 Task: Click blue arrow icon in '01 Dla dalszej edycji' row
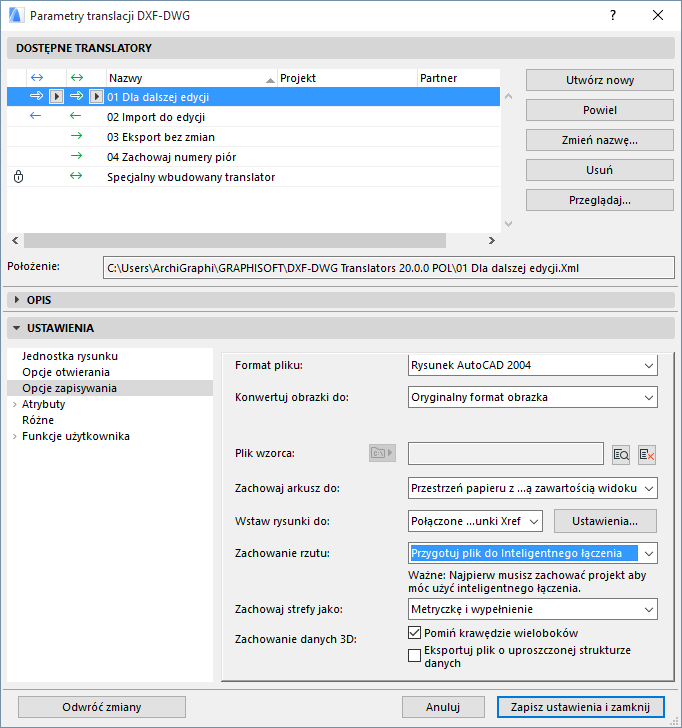(36, 96)
